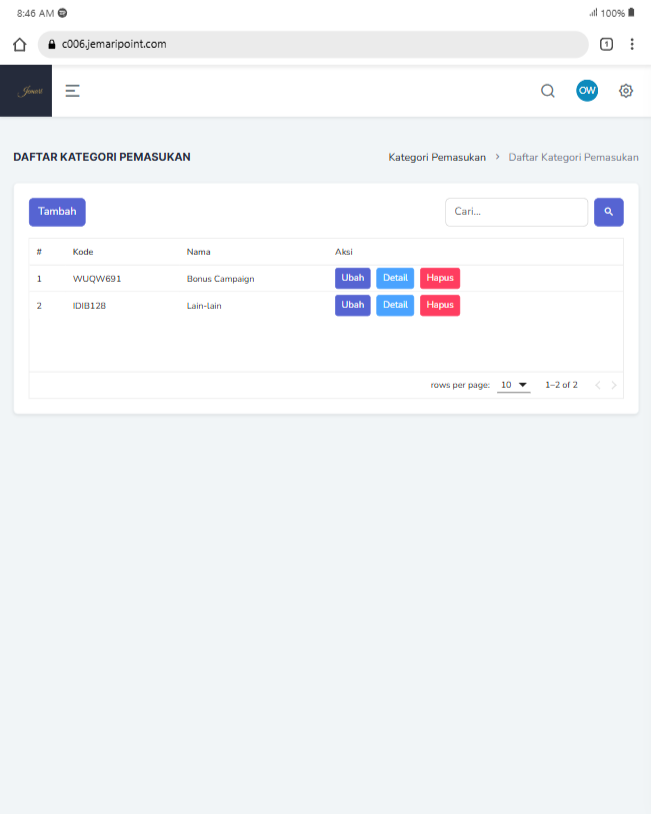Open the settings gear icon
This screenshot has height=814, width=651.
pos(626,91)
